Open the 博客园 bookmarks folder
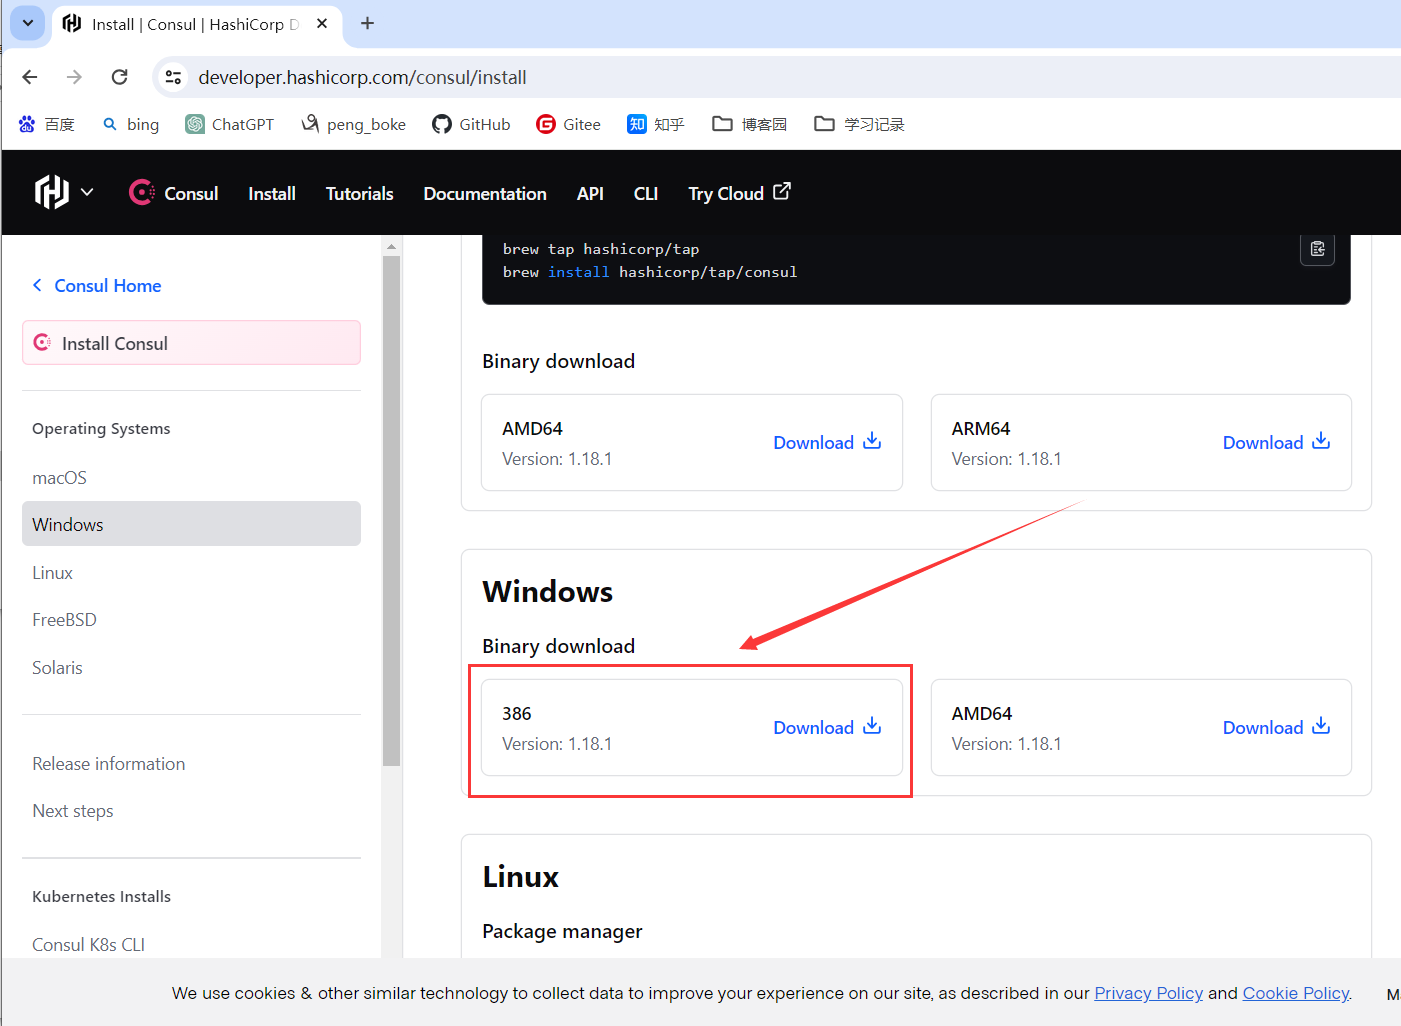The width and height of the screenshot is (1401, 1026). (x=750, y=124)
